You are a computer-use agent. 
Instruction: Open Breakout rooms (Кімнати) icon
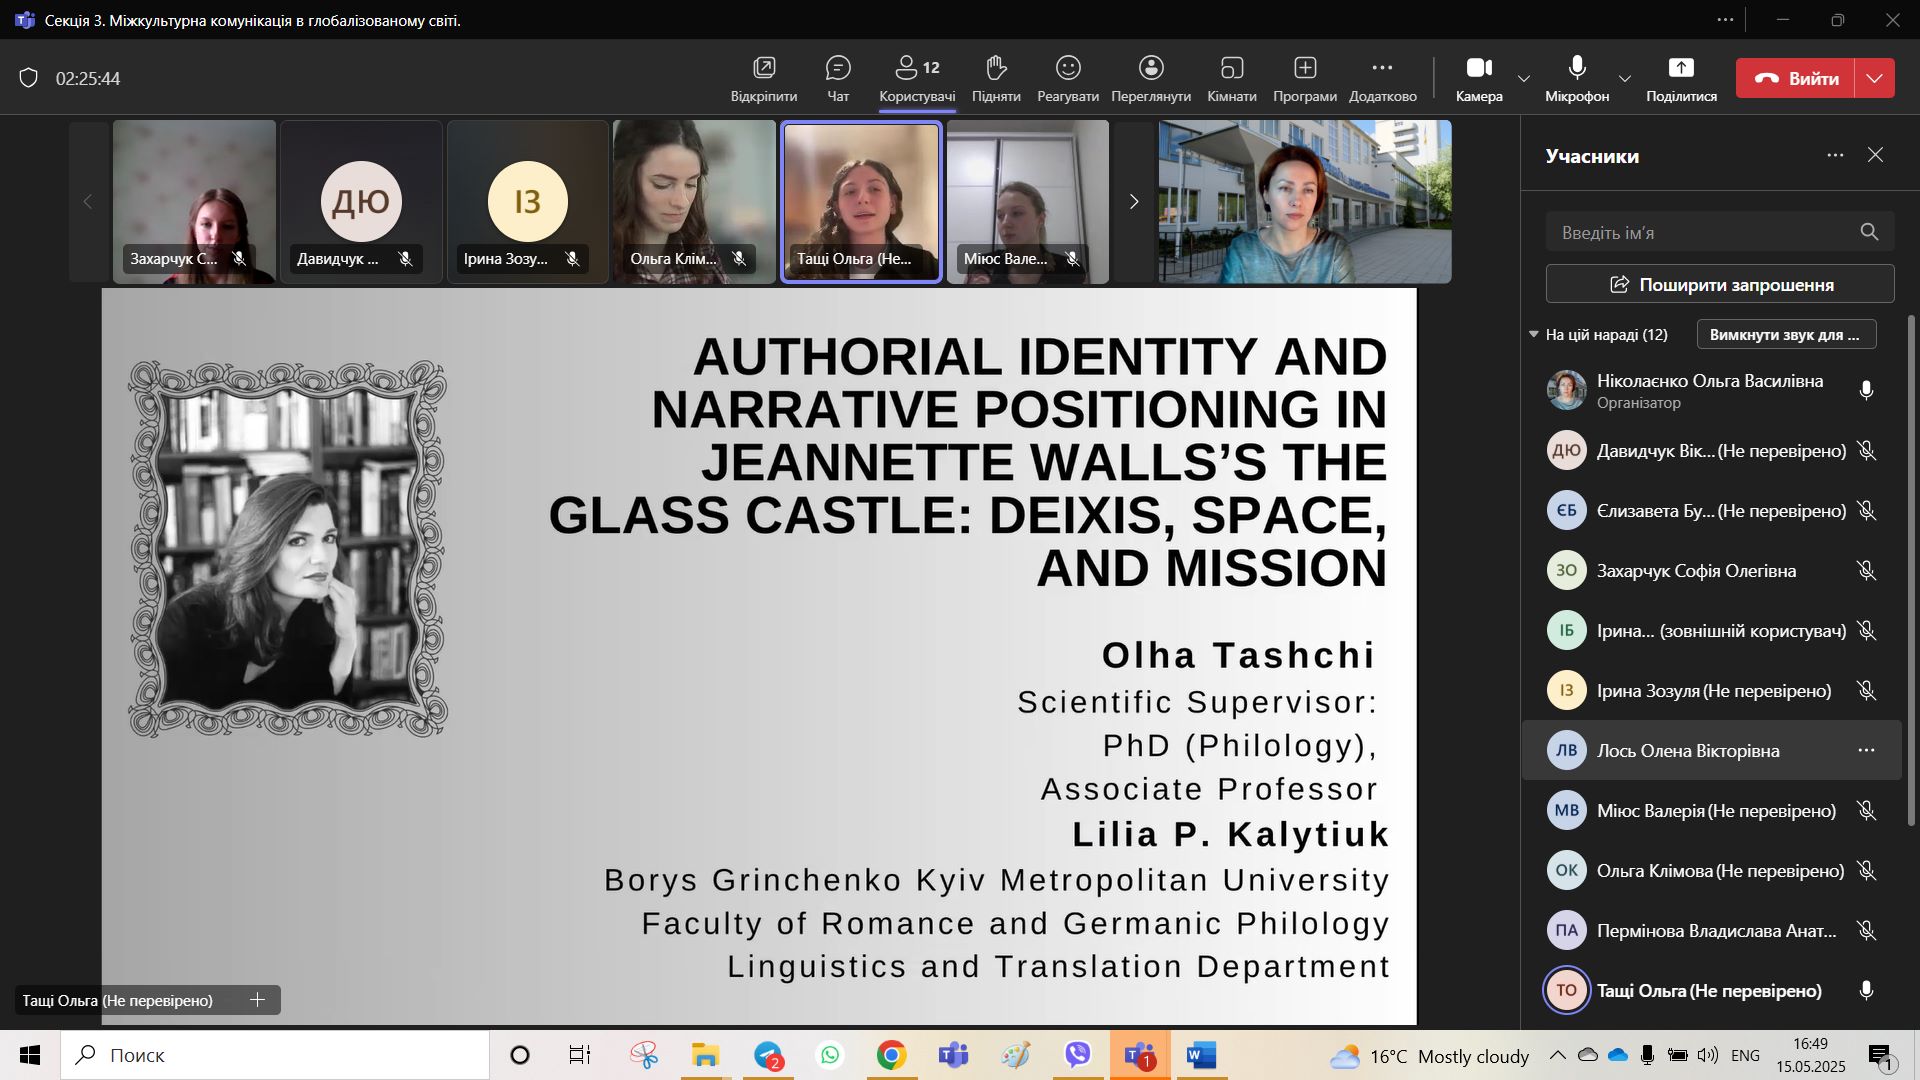pos(1231,69)
